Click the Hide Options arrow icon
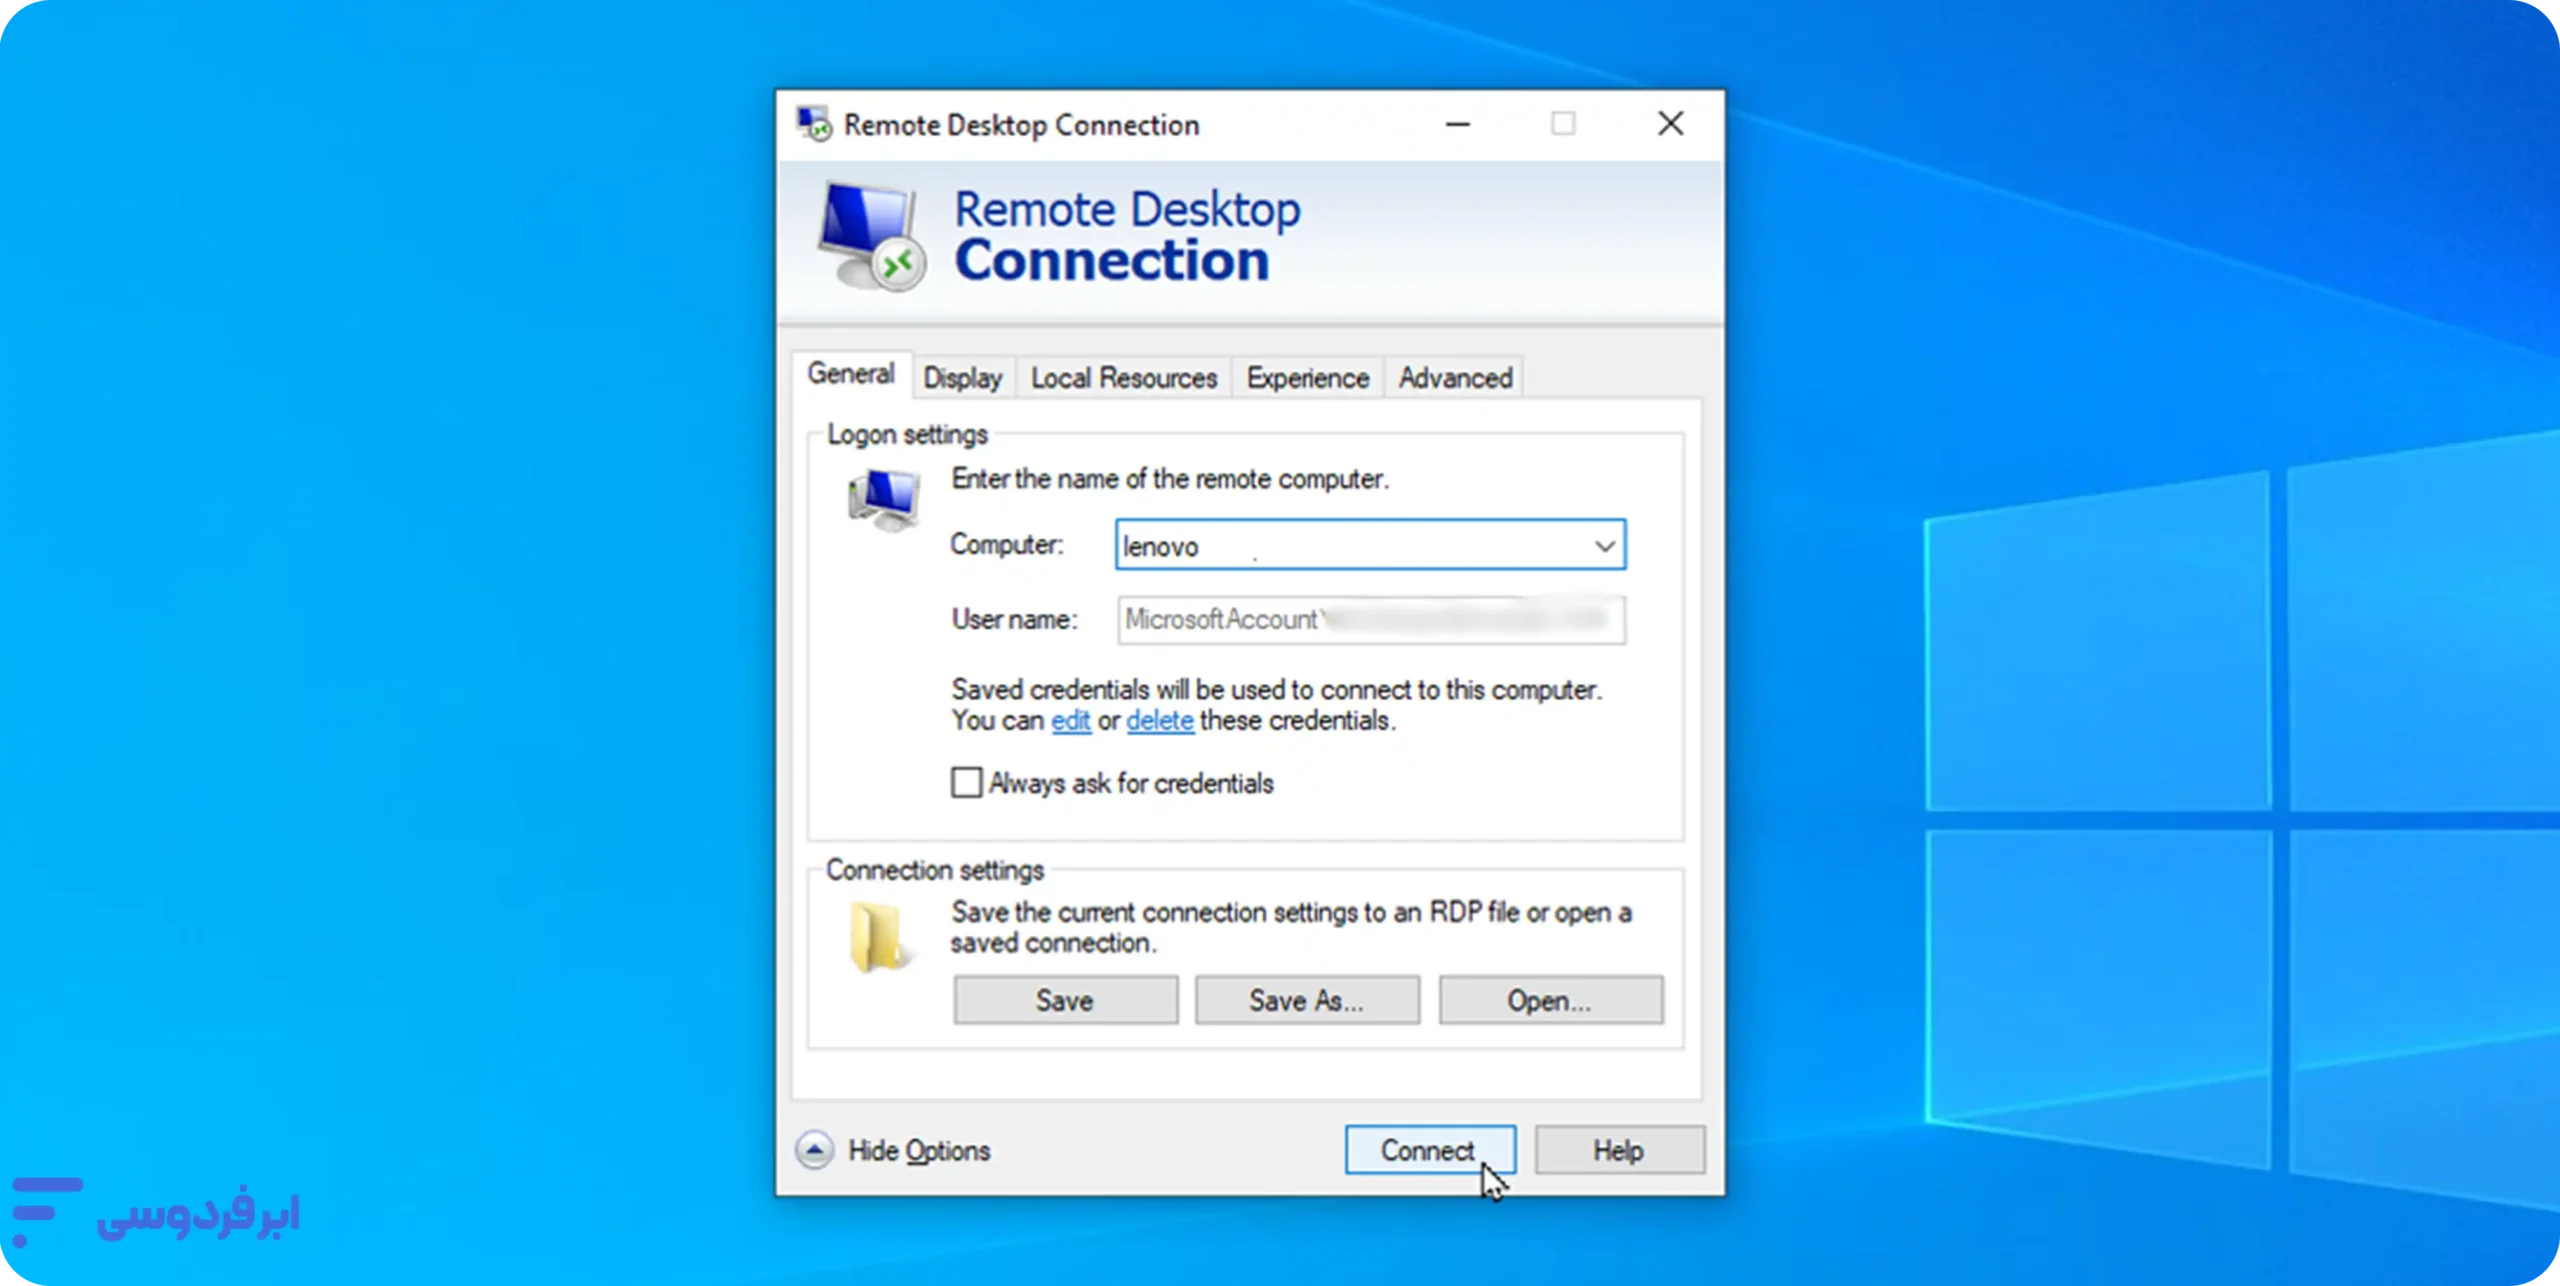The image size is (2560, 1286). (x=815, y=1150)
